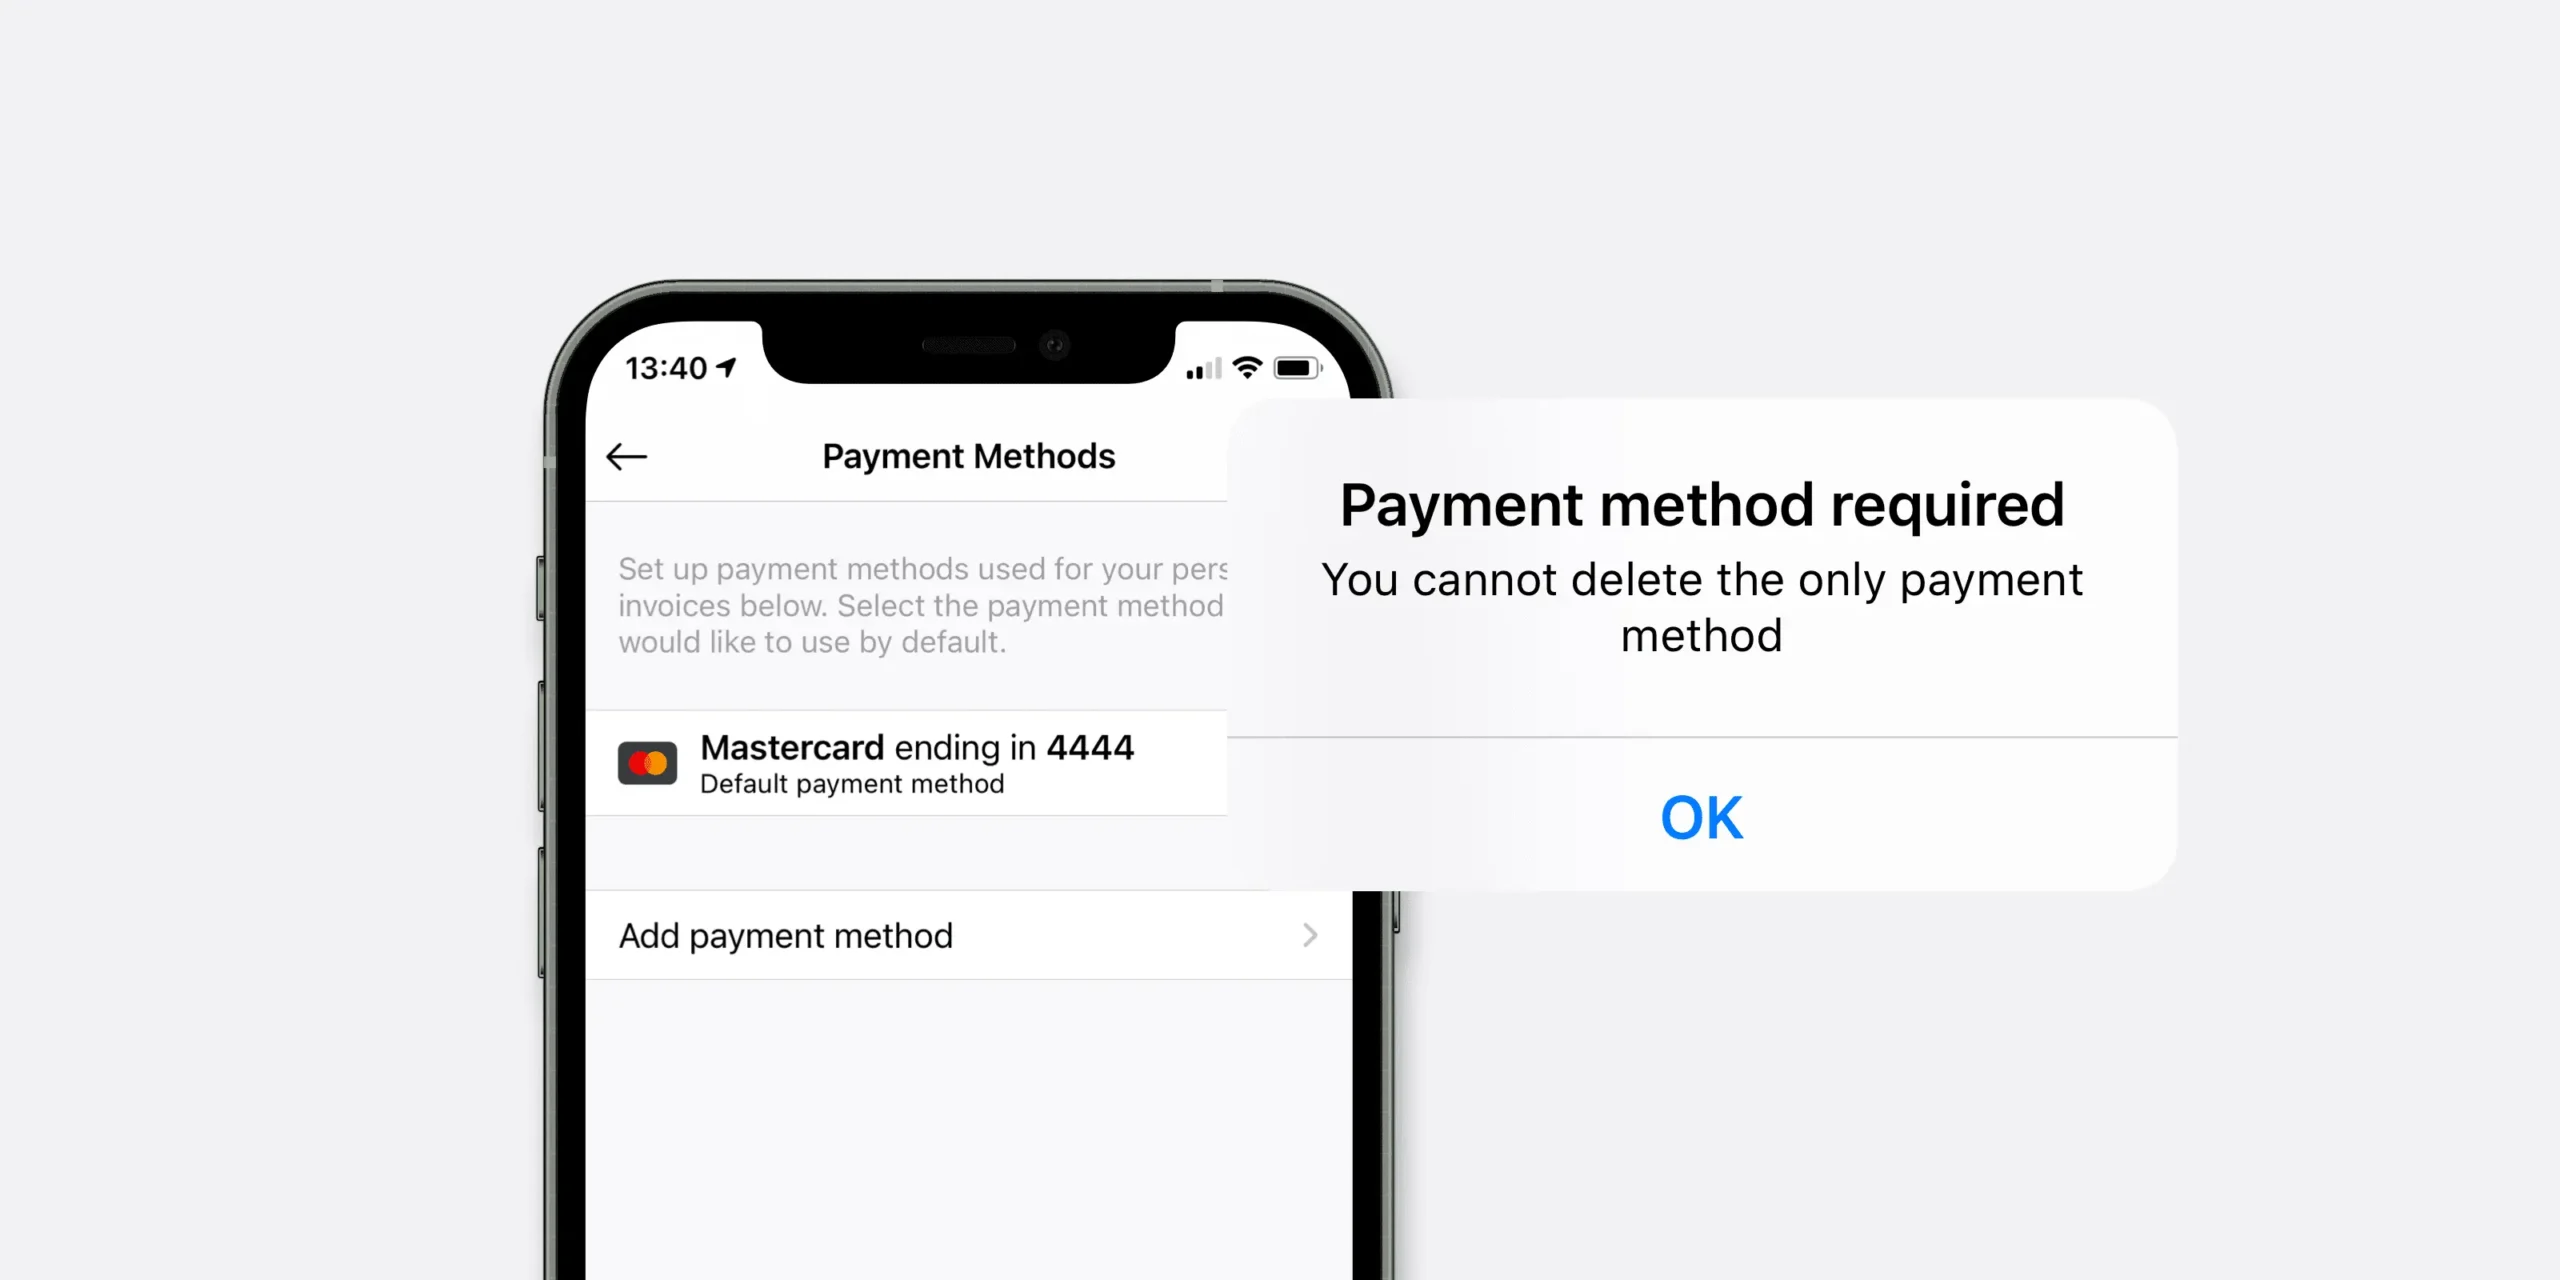Image resolution: width=2560 pixels, height=1280 pixels.
Task: Select the Mastercard payment method icon
Action: point(645,762)
